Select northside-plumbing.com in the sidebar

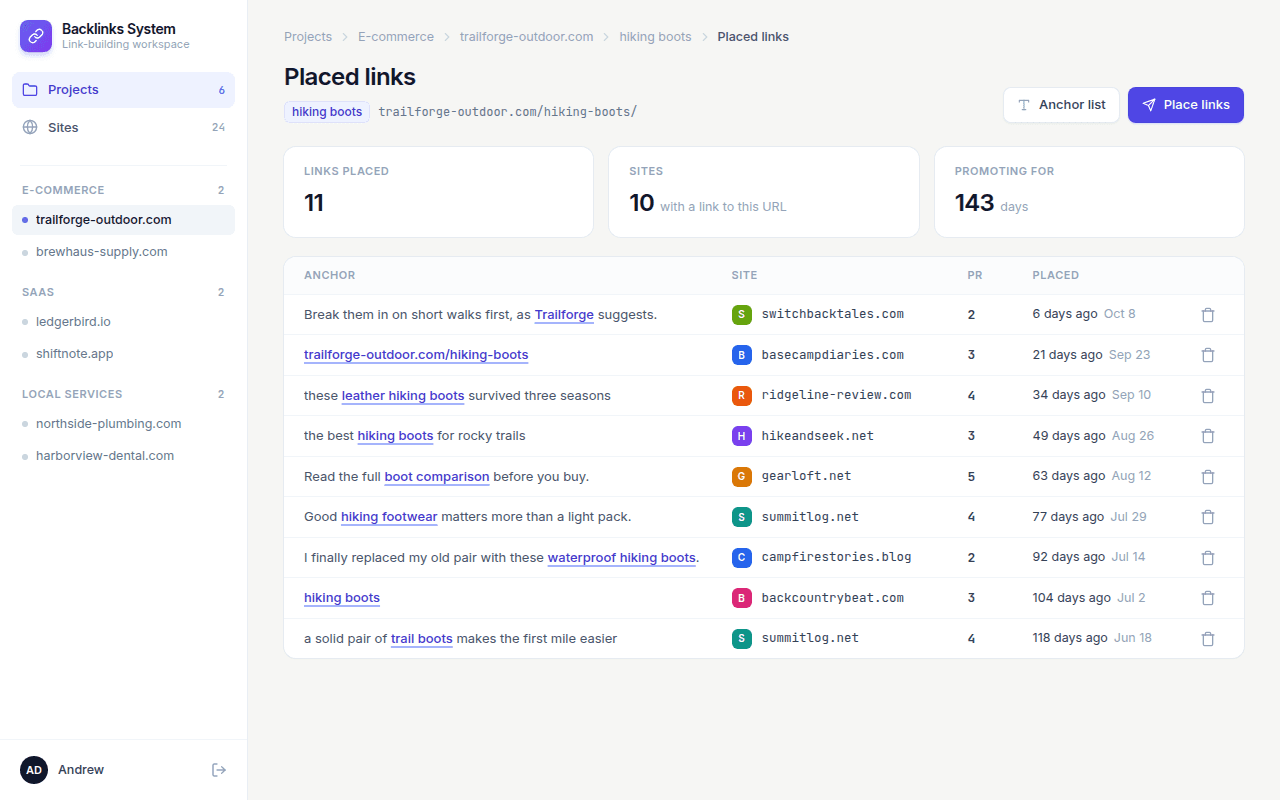[x=124, y=424]
